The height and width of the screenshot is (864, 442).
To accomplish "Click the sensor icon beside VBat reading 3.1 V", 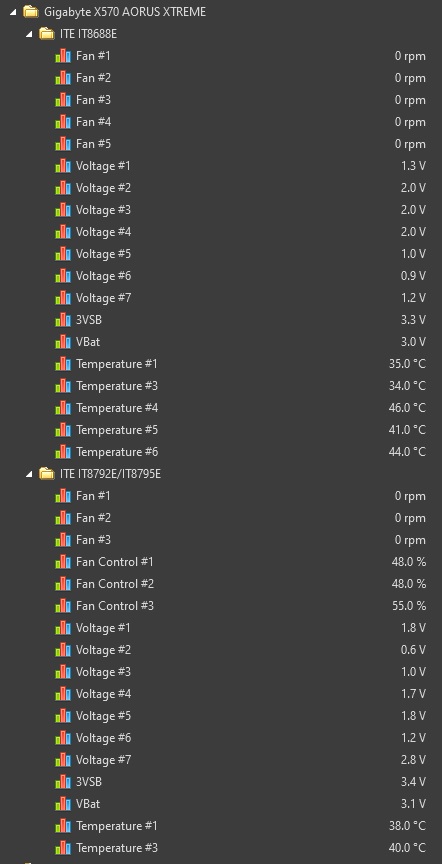I will [63, 803].
